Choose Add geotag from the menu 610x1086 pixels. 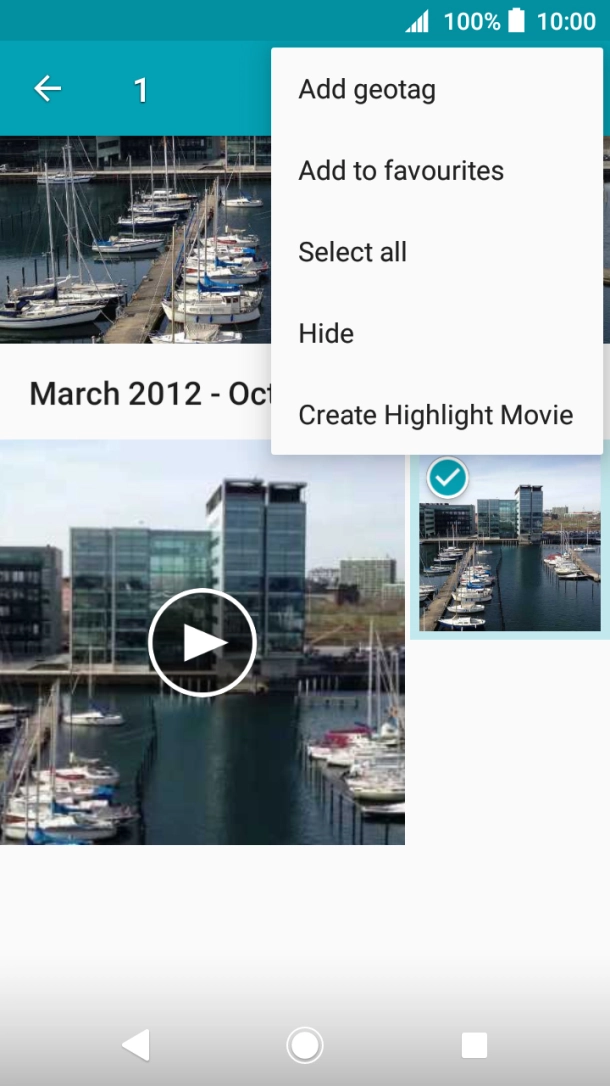click(x=366, y=89)
